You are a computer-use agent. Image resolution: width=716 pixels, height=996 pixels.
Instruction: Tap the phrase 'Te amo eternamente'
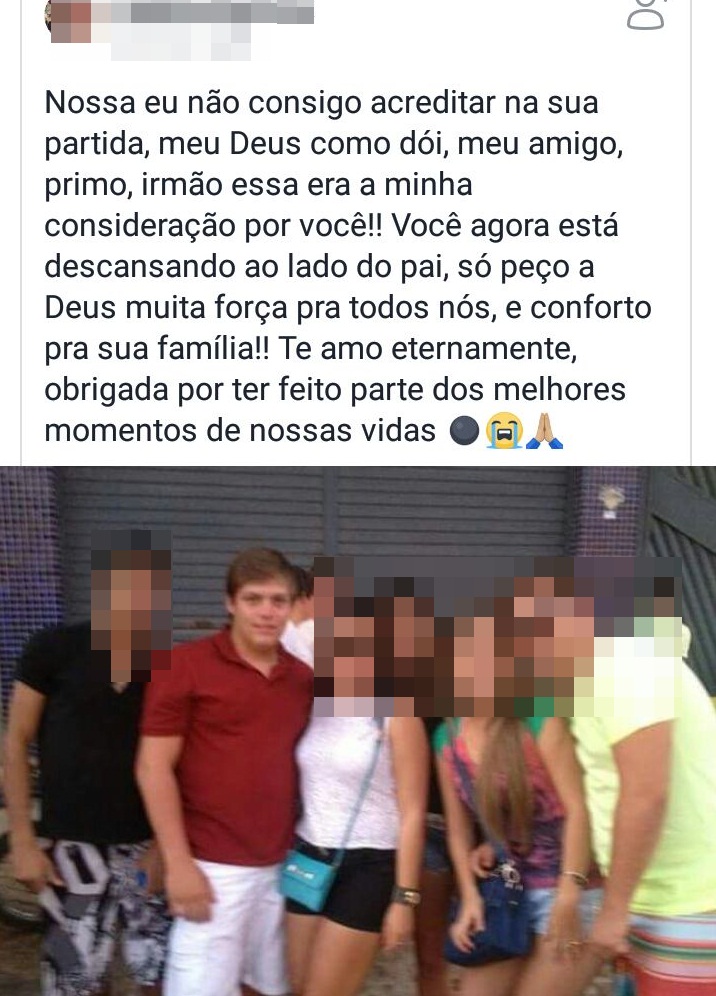pos(426,349)
